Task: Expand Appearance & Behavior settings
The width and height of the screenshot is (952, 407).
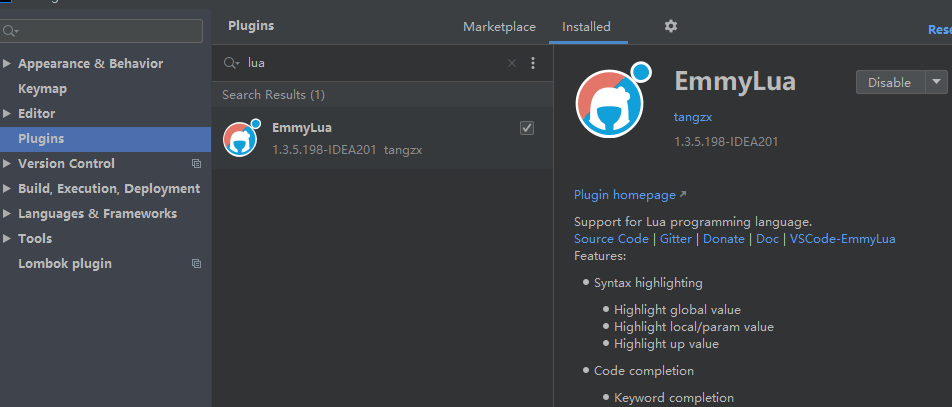Action: pyautogui.click(x=8, y=64)
